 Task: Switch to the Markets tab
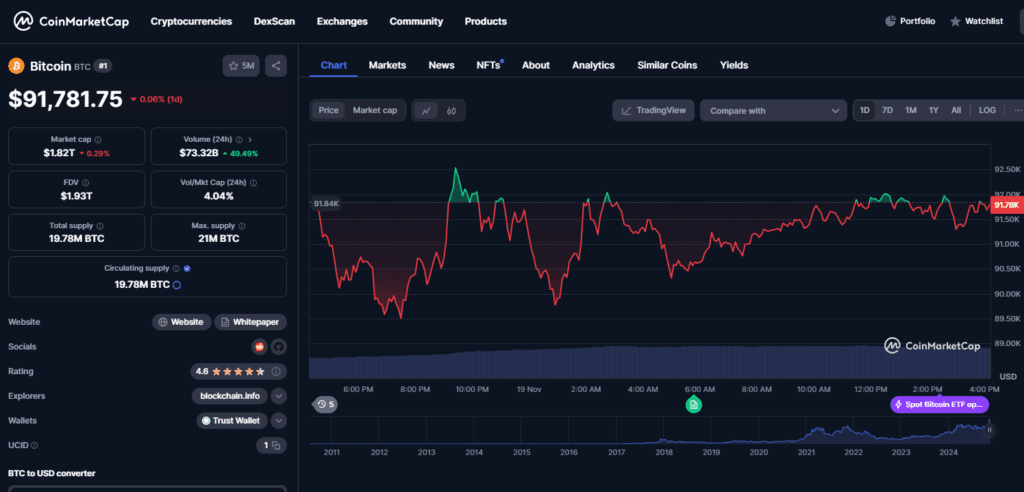387,65
